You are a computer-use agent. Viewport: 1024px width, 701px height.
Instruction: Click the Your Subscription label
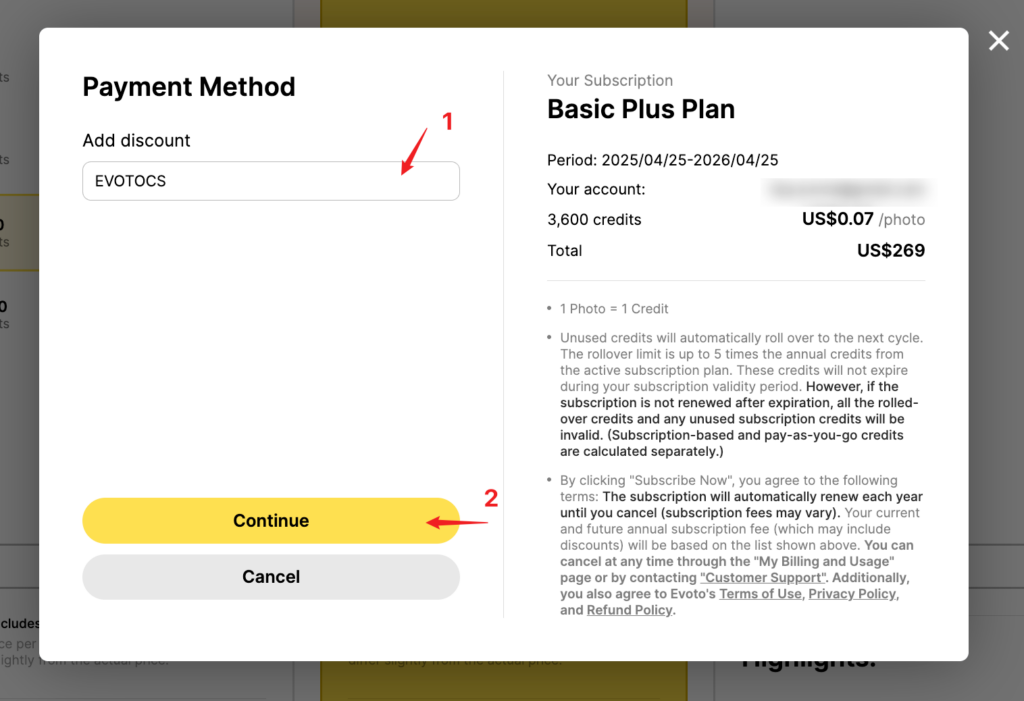click(610, 80)
